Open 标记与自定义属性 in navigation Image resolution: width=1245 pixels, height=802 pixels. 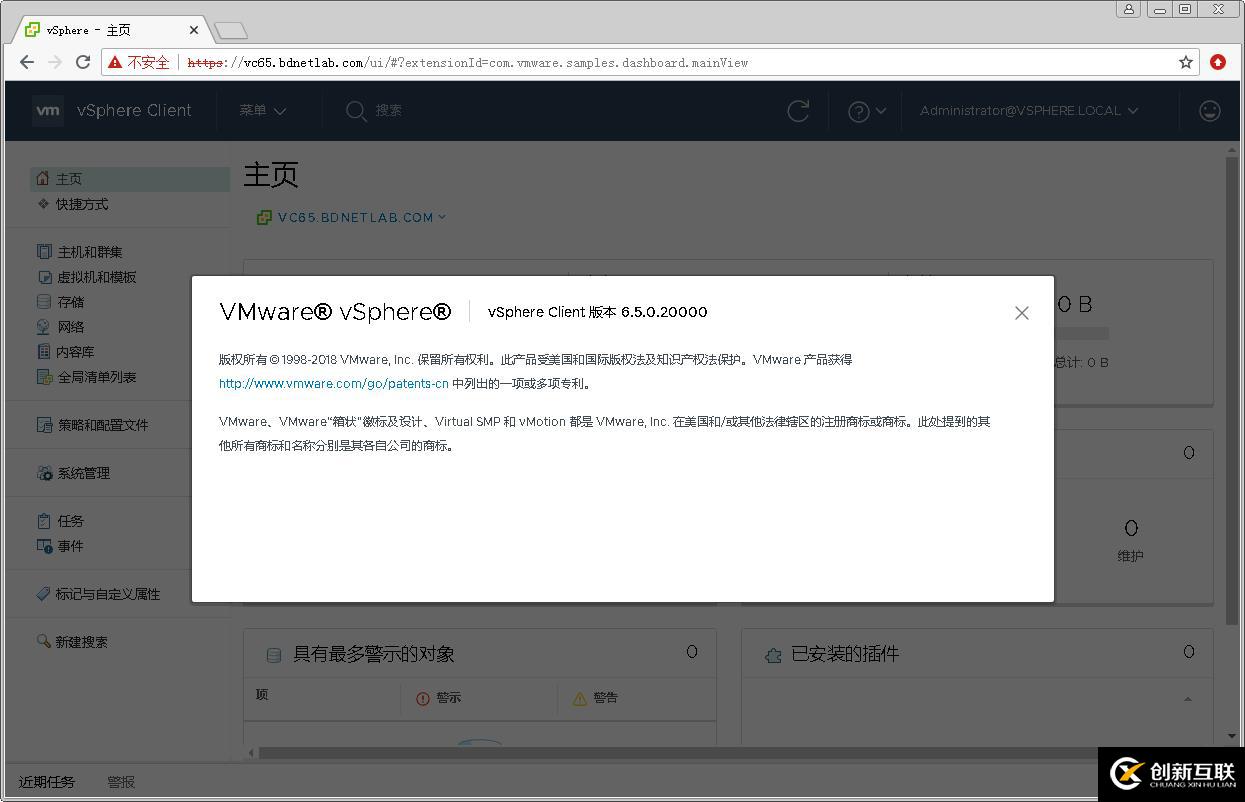pyautogui.click(x=108, y=594)
